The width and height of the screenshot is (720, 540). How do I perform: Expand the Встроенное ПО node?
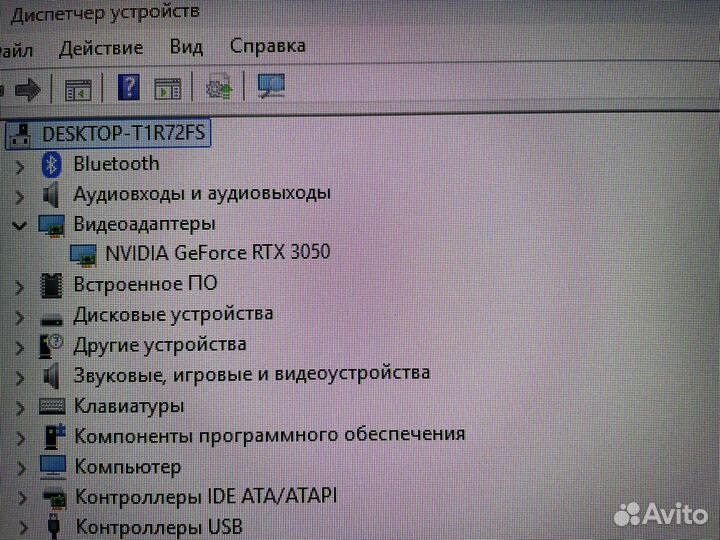(x=19, y=287)
